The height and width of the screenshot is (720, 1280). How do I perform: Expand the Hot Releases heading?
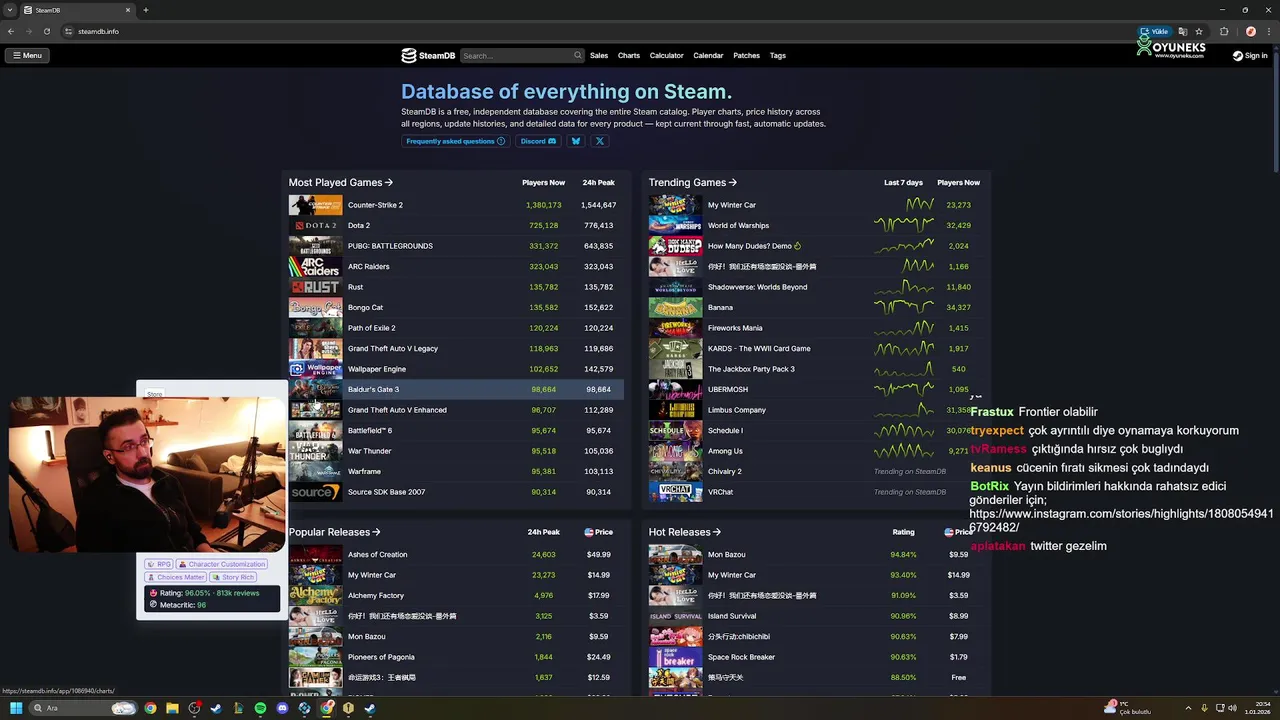(x=685, y=532)
